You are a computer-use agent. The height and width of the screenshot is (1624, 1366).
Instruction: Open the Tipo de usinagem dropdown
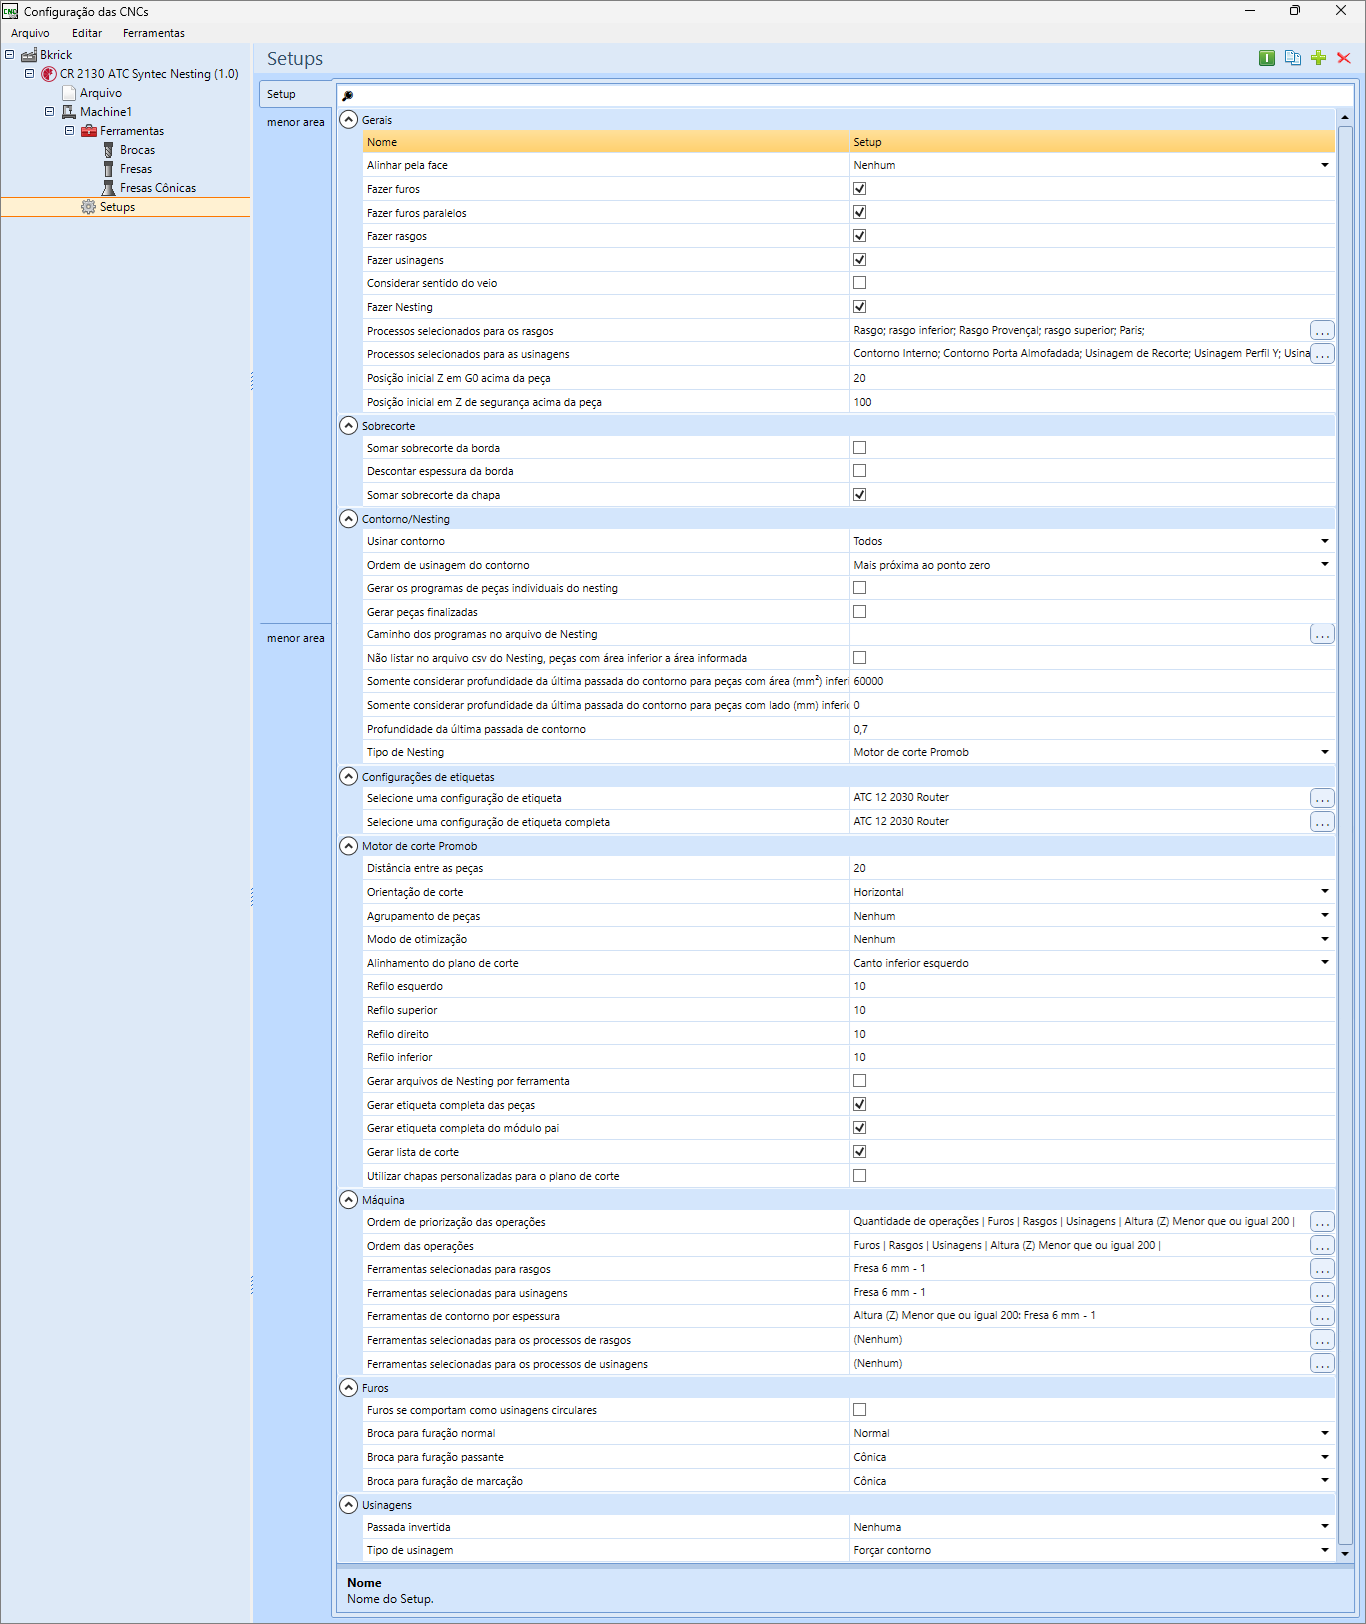click(1325, 1551)
